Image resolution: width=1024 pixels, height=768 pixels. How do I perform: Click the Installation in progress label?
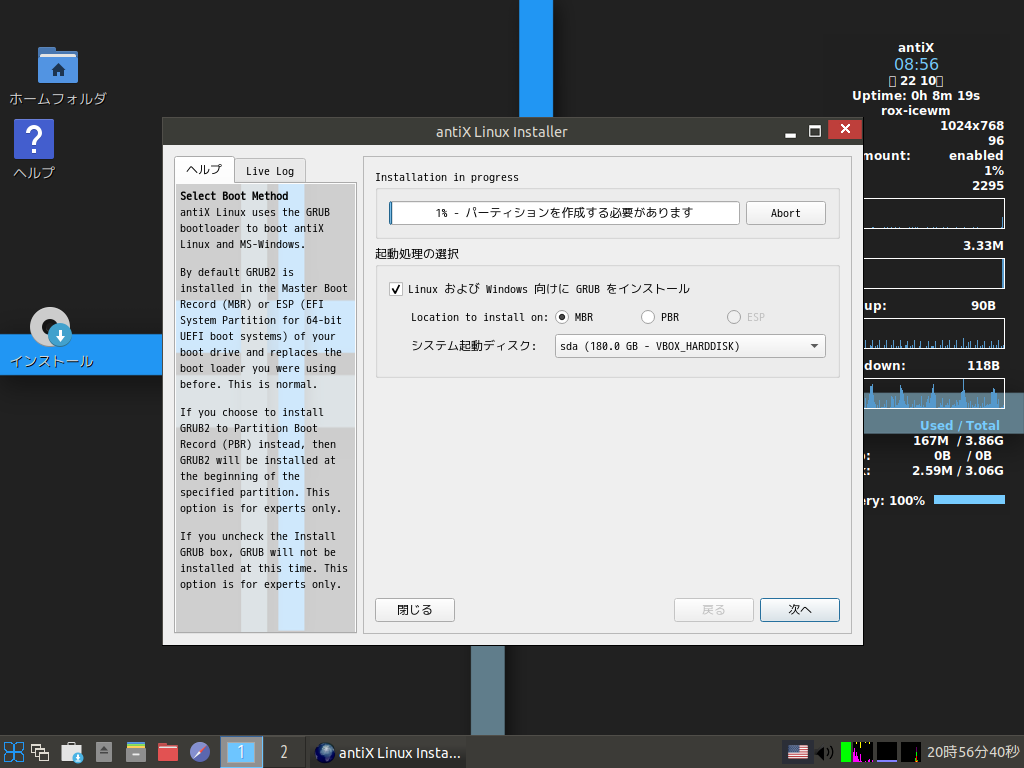coord(447,177)
